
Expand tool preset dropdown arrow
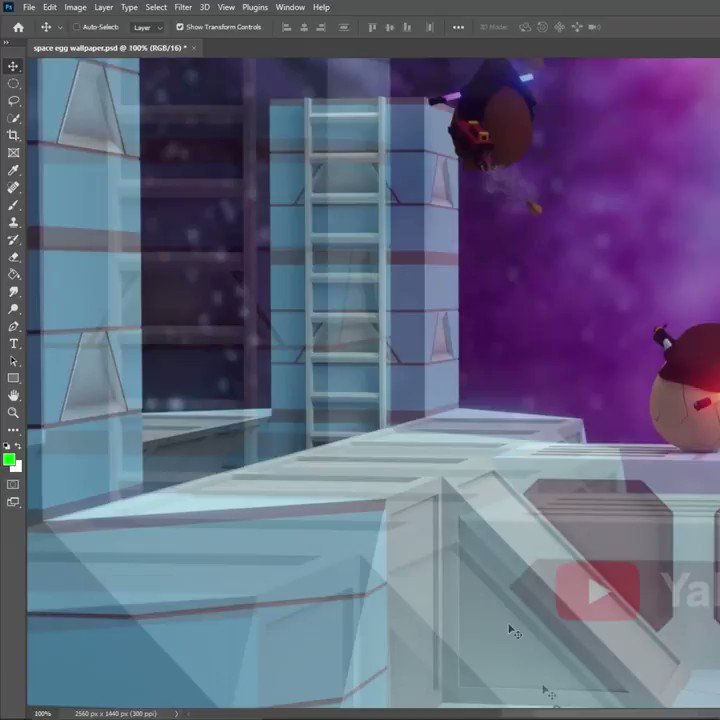(x=60, y=28)
